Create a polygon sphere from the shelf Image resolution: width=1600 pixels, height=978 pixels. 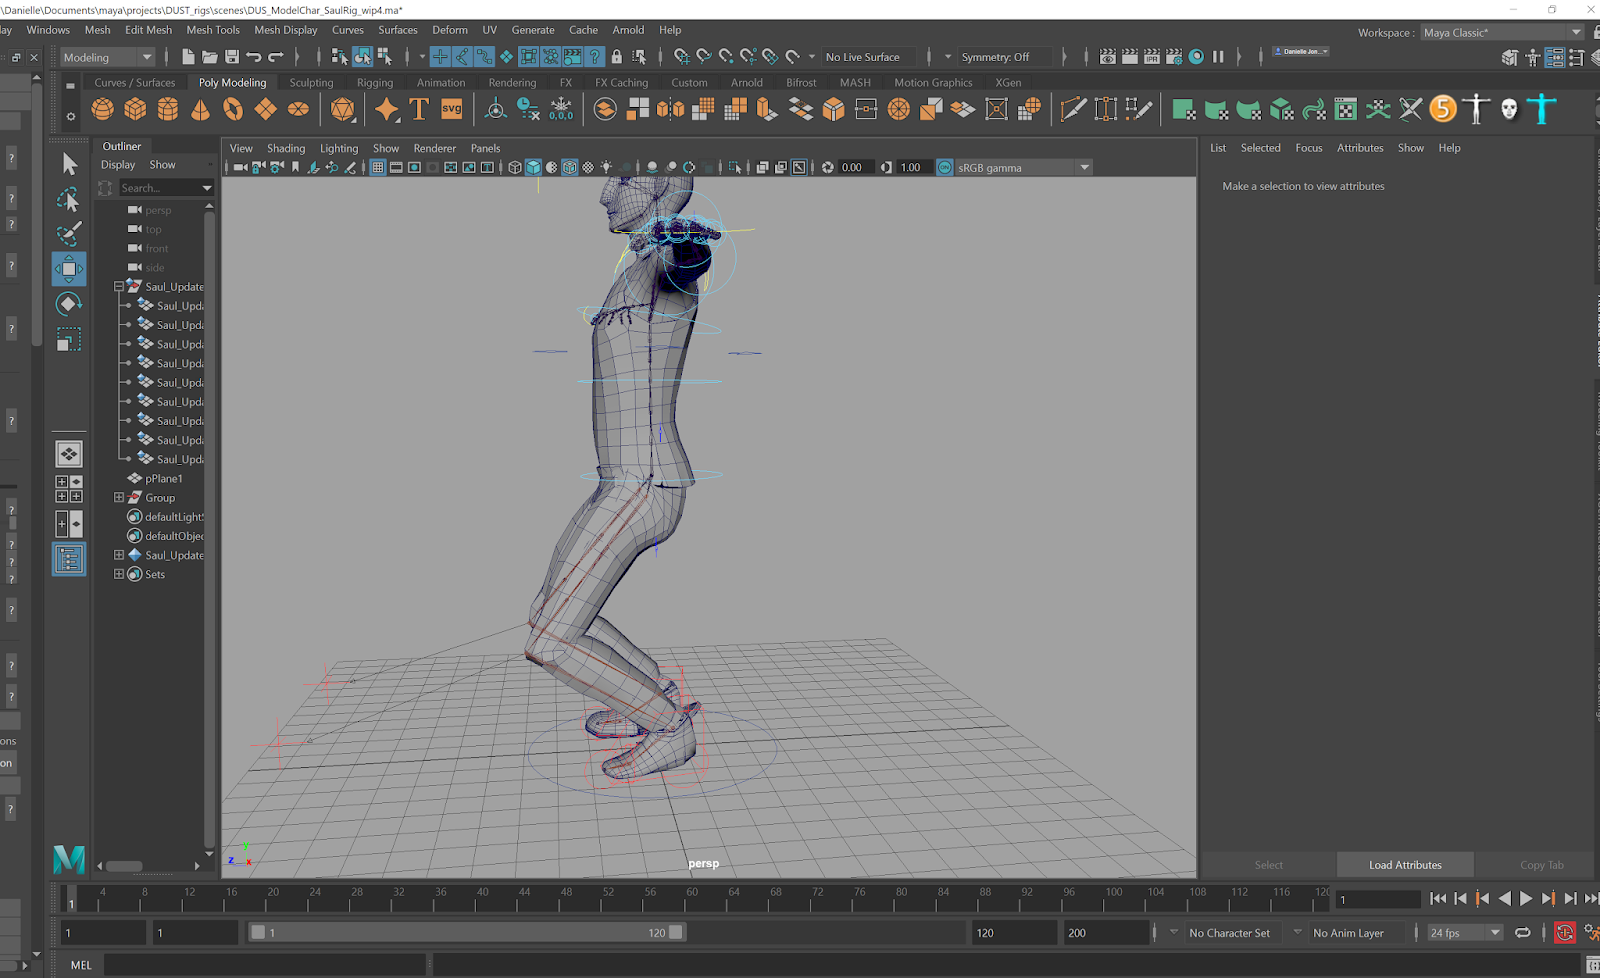pos(103,109)
